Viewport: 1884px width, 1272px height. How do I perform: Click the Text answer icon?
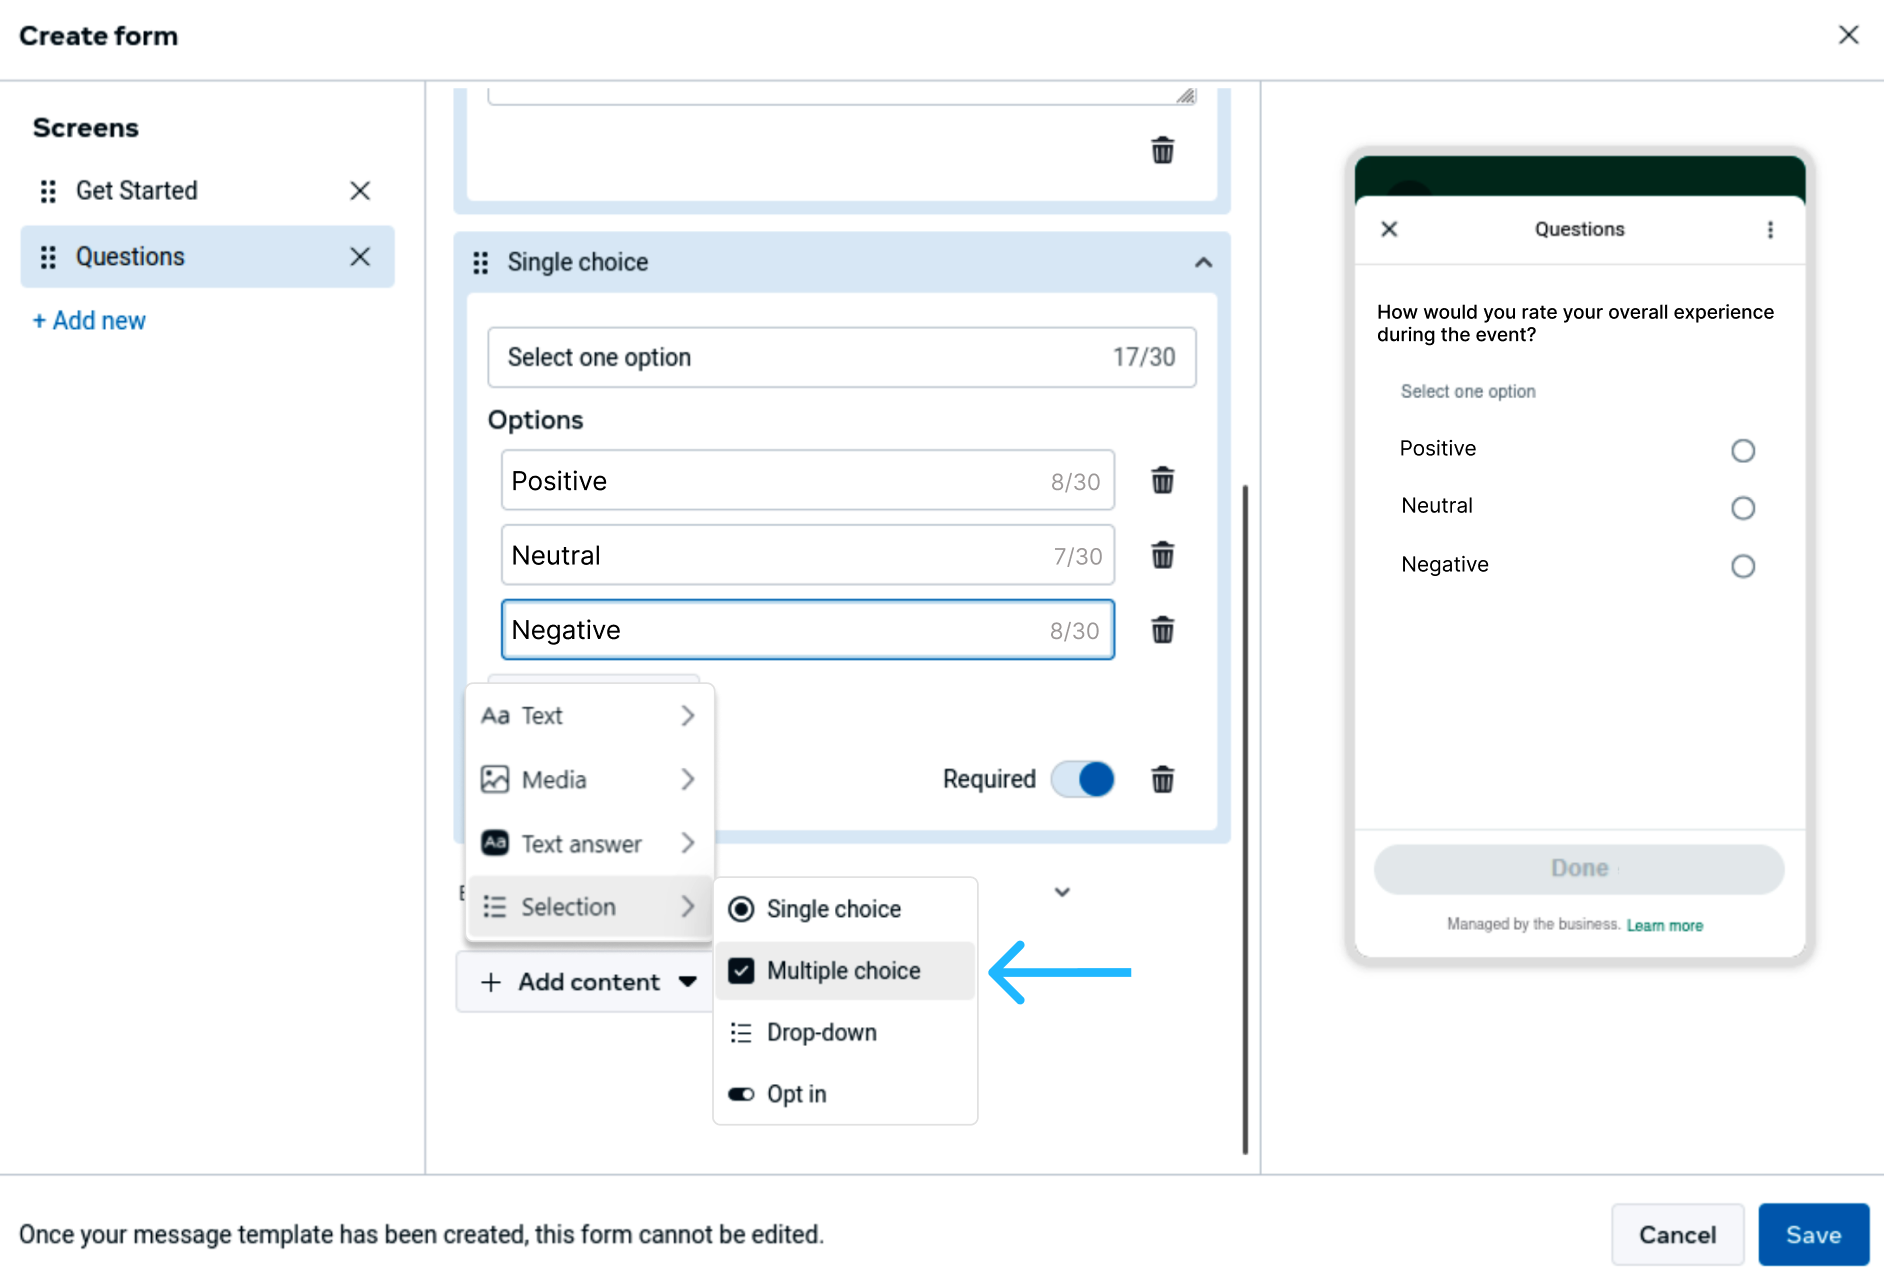tap(495, 843)
